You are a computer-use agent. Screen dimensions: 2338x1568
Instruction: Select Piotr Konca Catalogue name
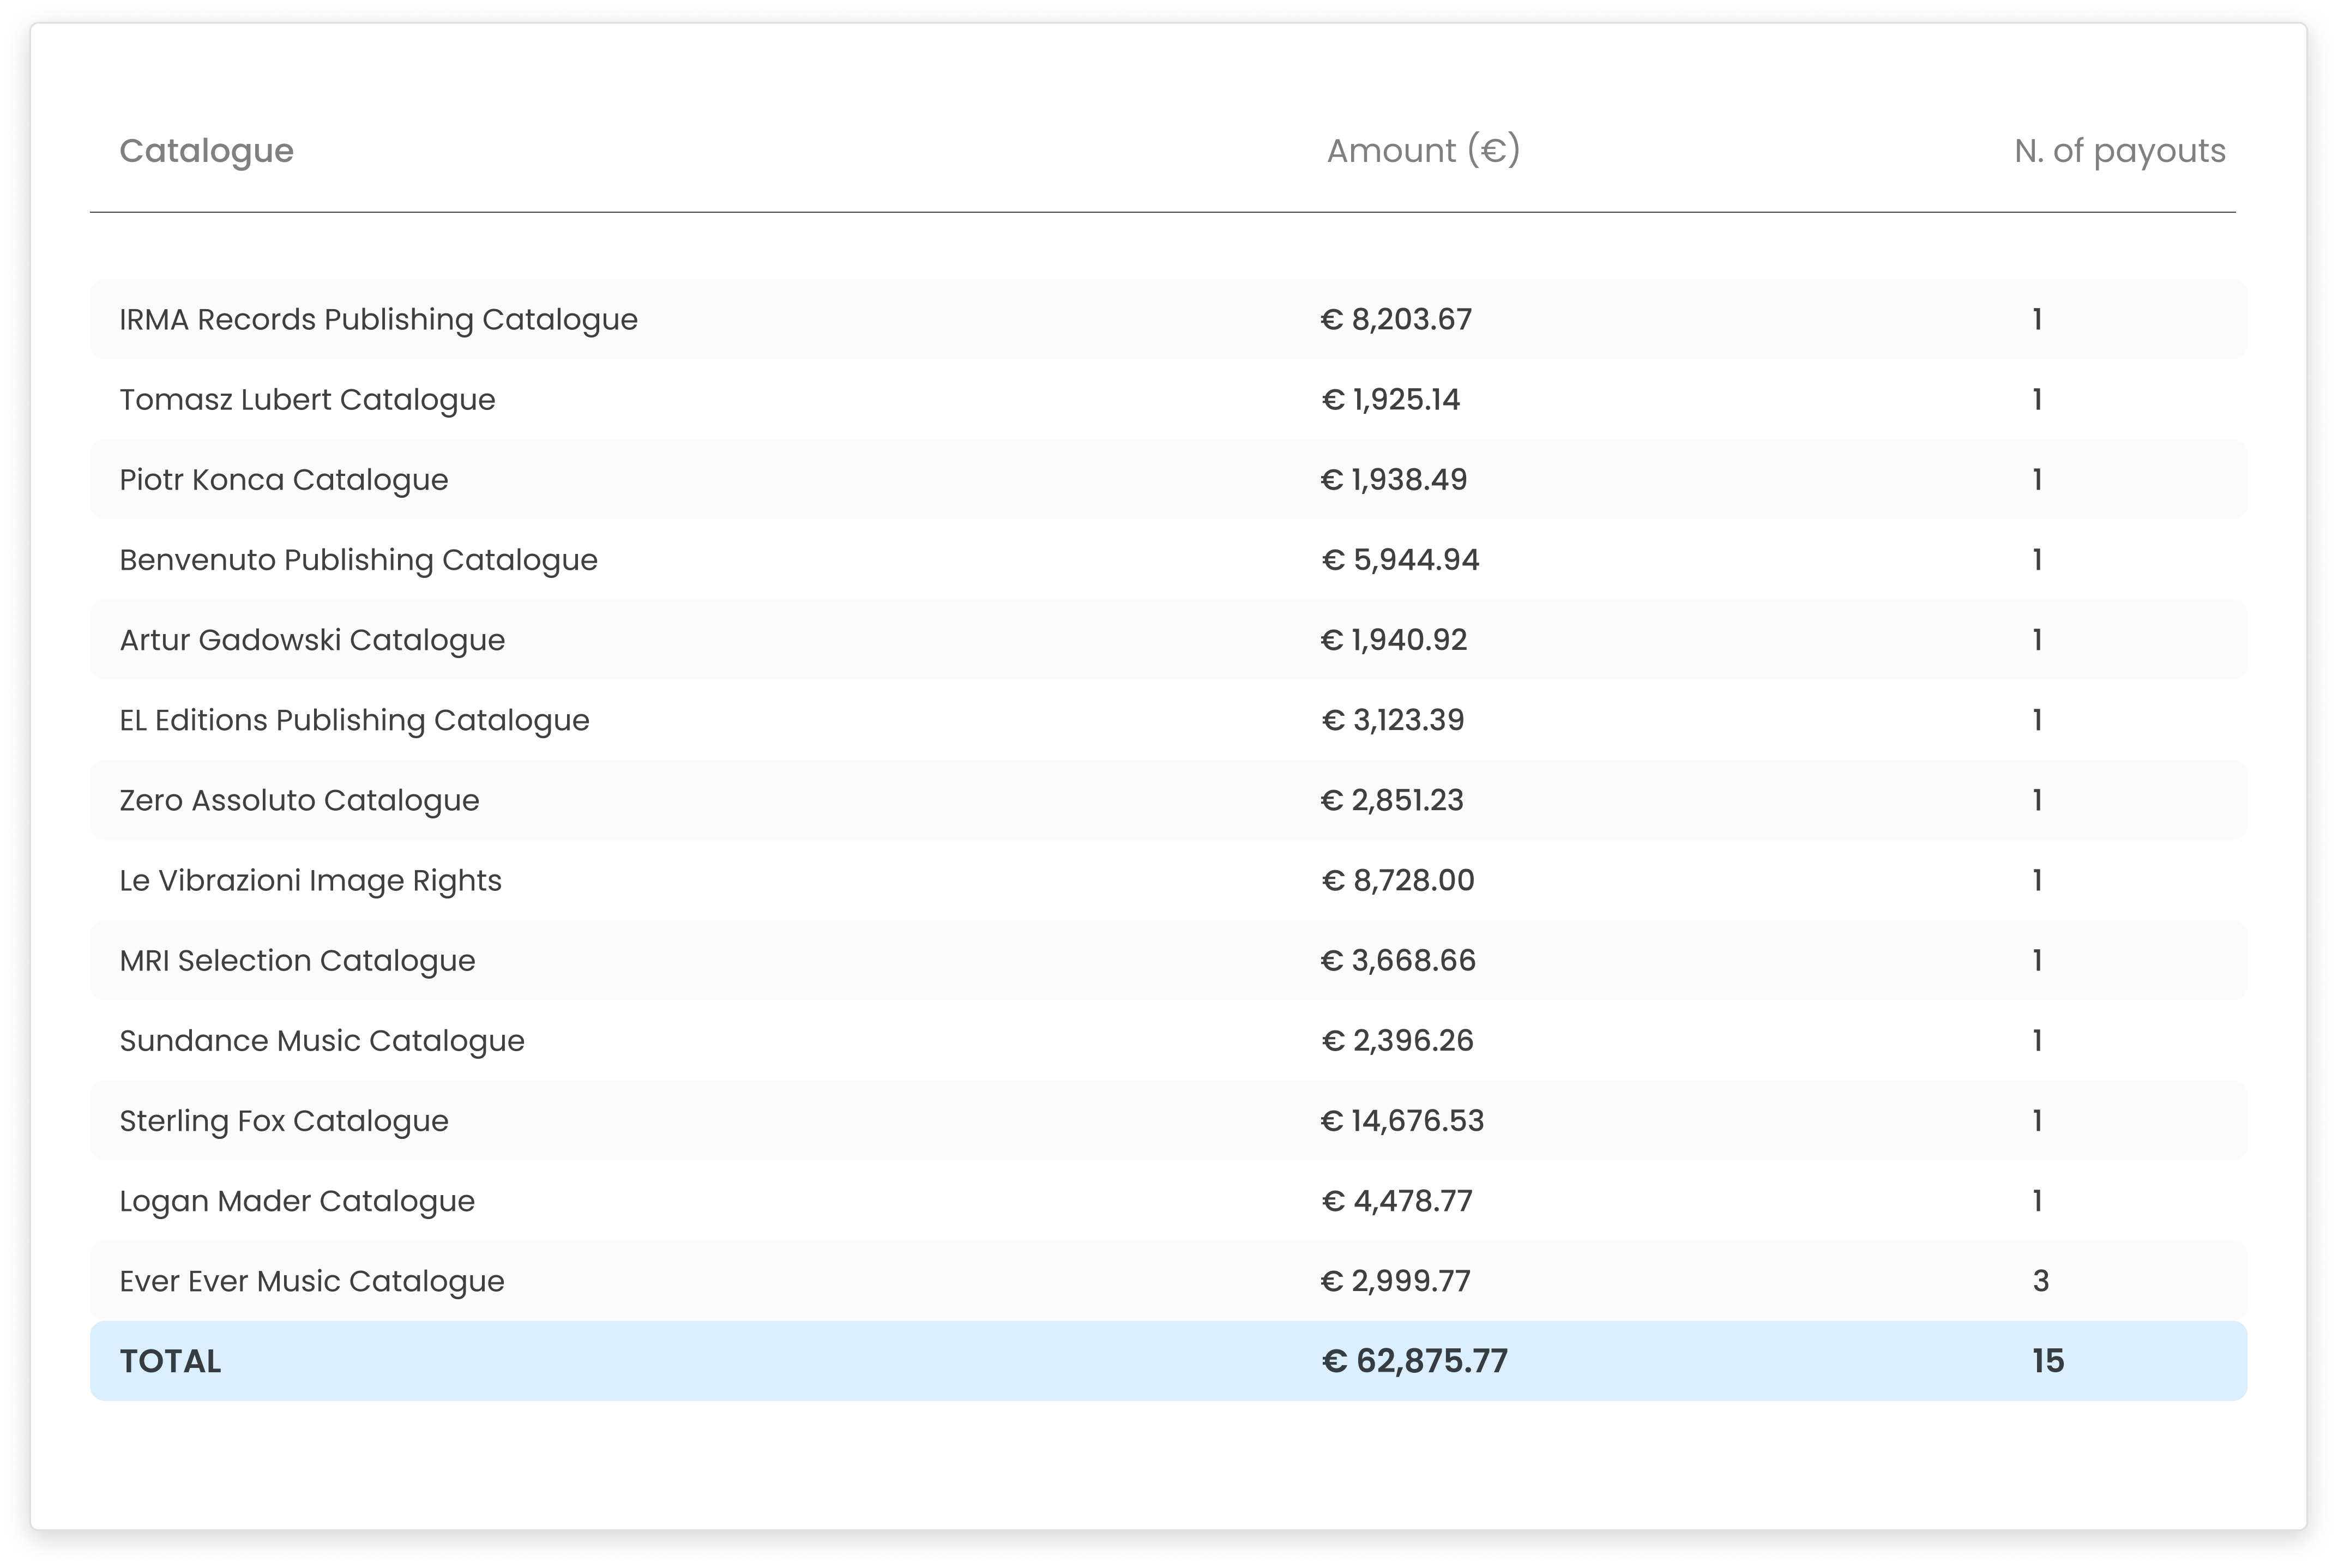pos(283,479)
